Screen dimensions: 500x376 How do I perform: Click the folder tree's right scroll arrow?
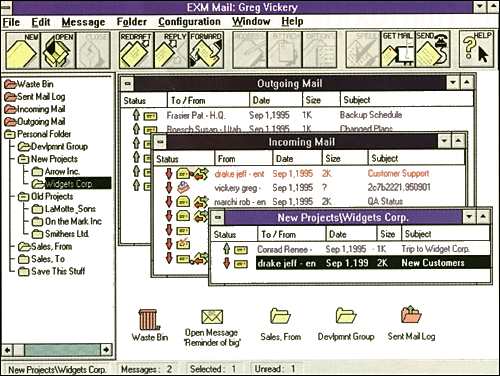point(106,350)
